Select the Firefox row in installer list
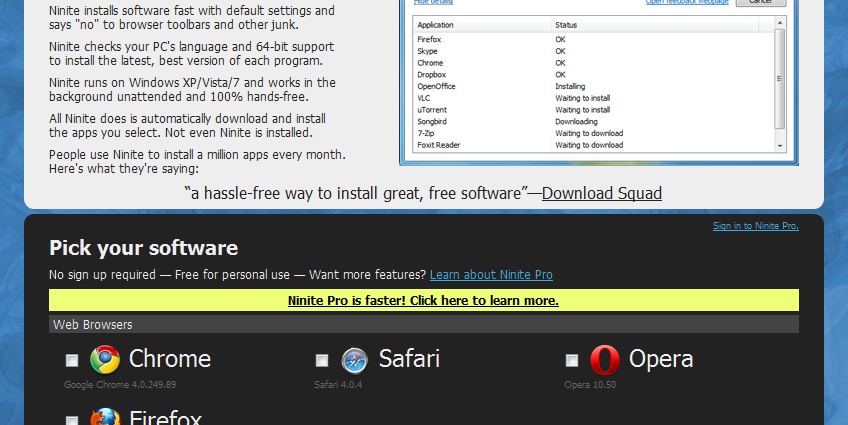 pos(593,39)
